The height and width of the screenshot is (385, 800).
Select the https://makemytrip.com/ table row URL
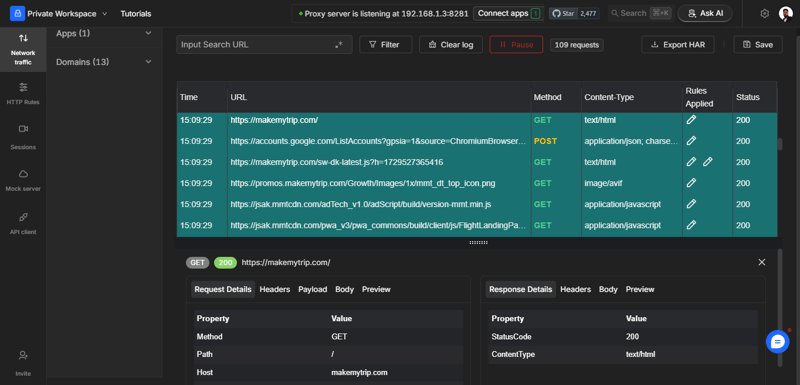click(274, 120)
